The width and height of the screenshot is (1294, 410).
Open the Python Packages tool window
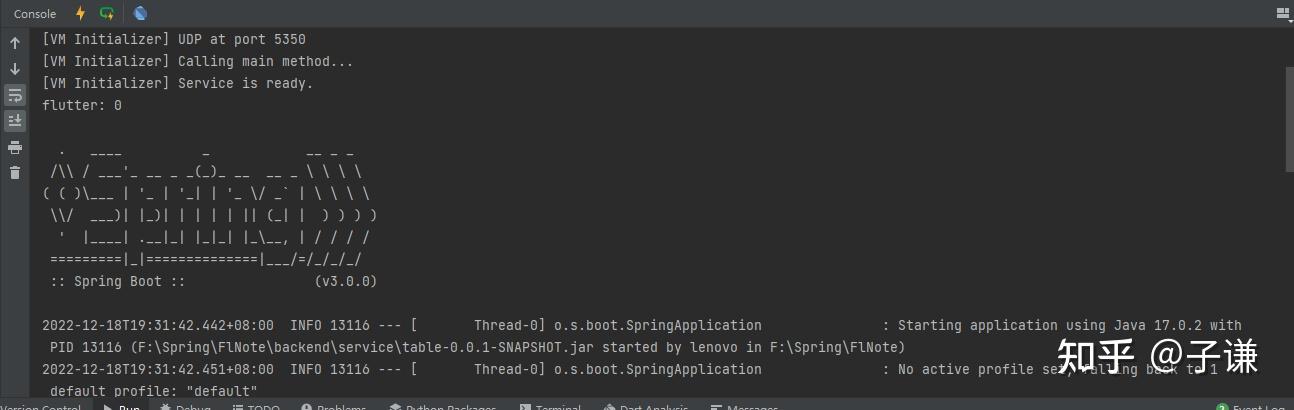point(443,406)
